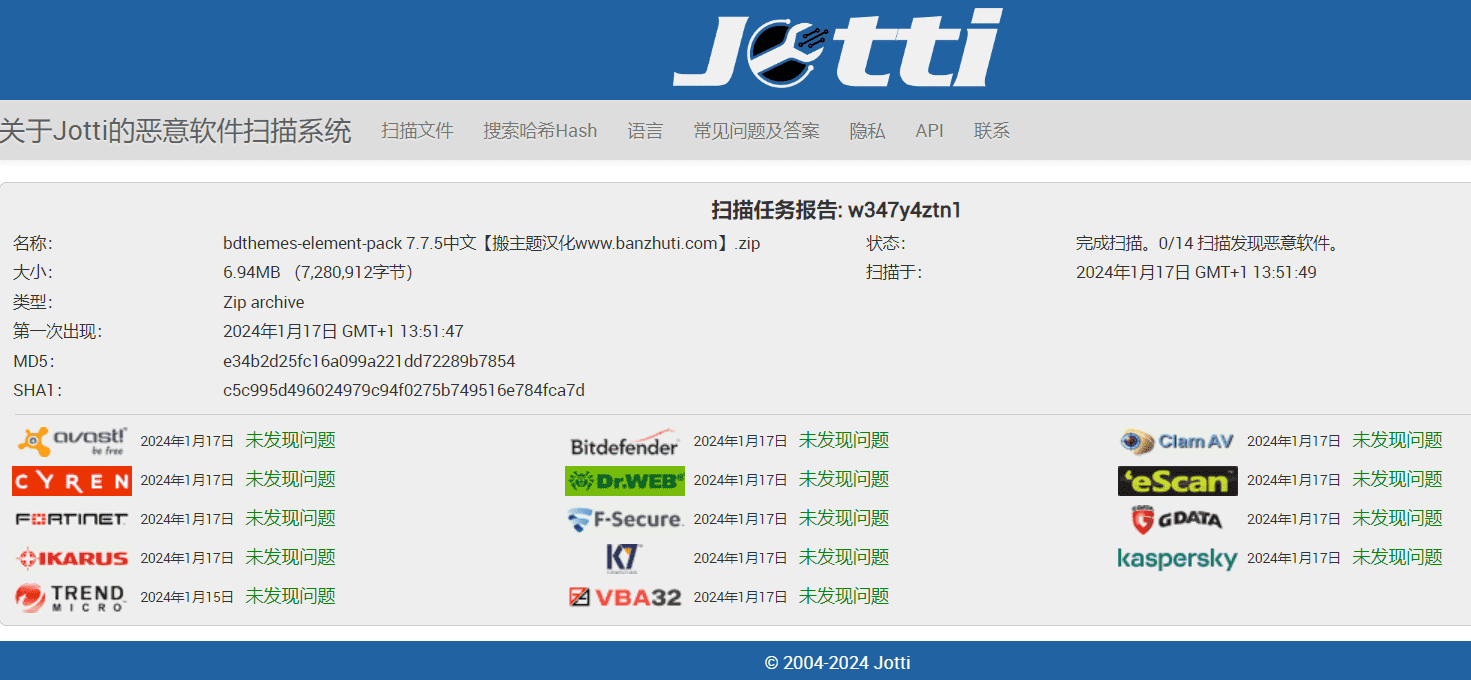Viewport: 1471px width, 680px height.
Task: Click the G DATA scanner logo
Action: (x=1178, y=519)
